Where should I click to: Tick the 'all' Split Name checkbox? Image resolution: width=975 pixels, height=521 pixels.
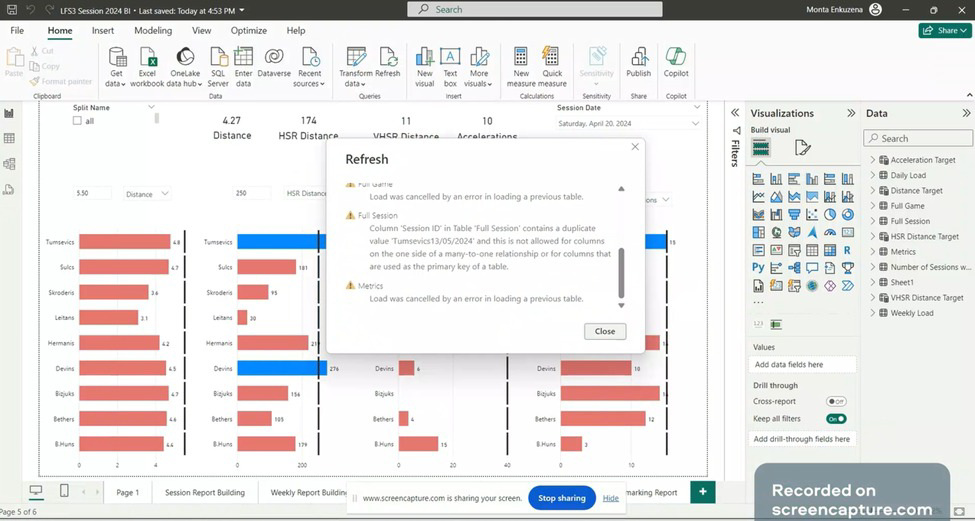tap(77, 121)
